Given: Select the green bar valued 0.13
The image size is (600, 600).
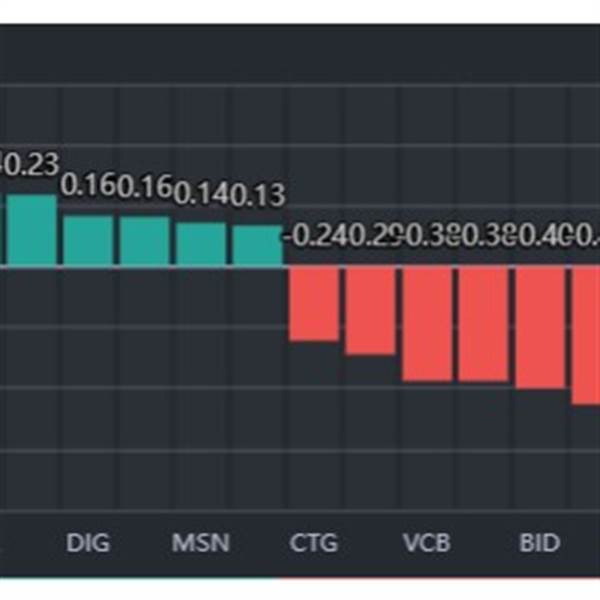Looking at the screenshot, I should (258, 245).
